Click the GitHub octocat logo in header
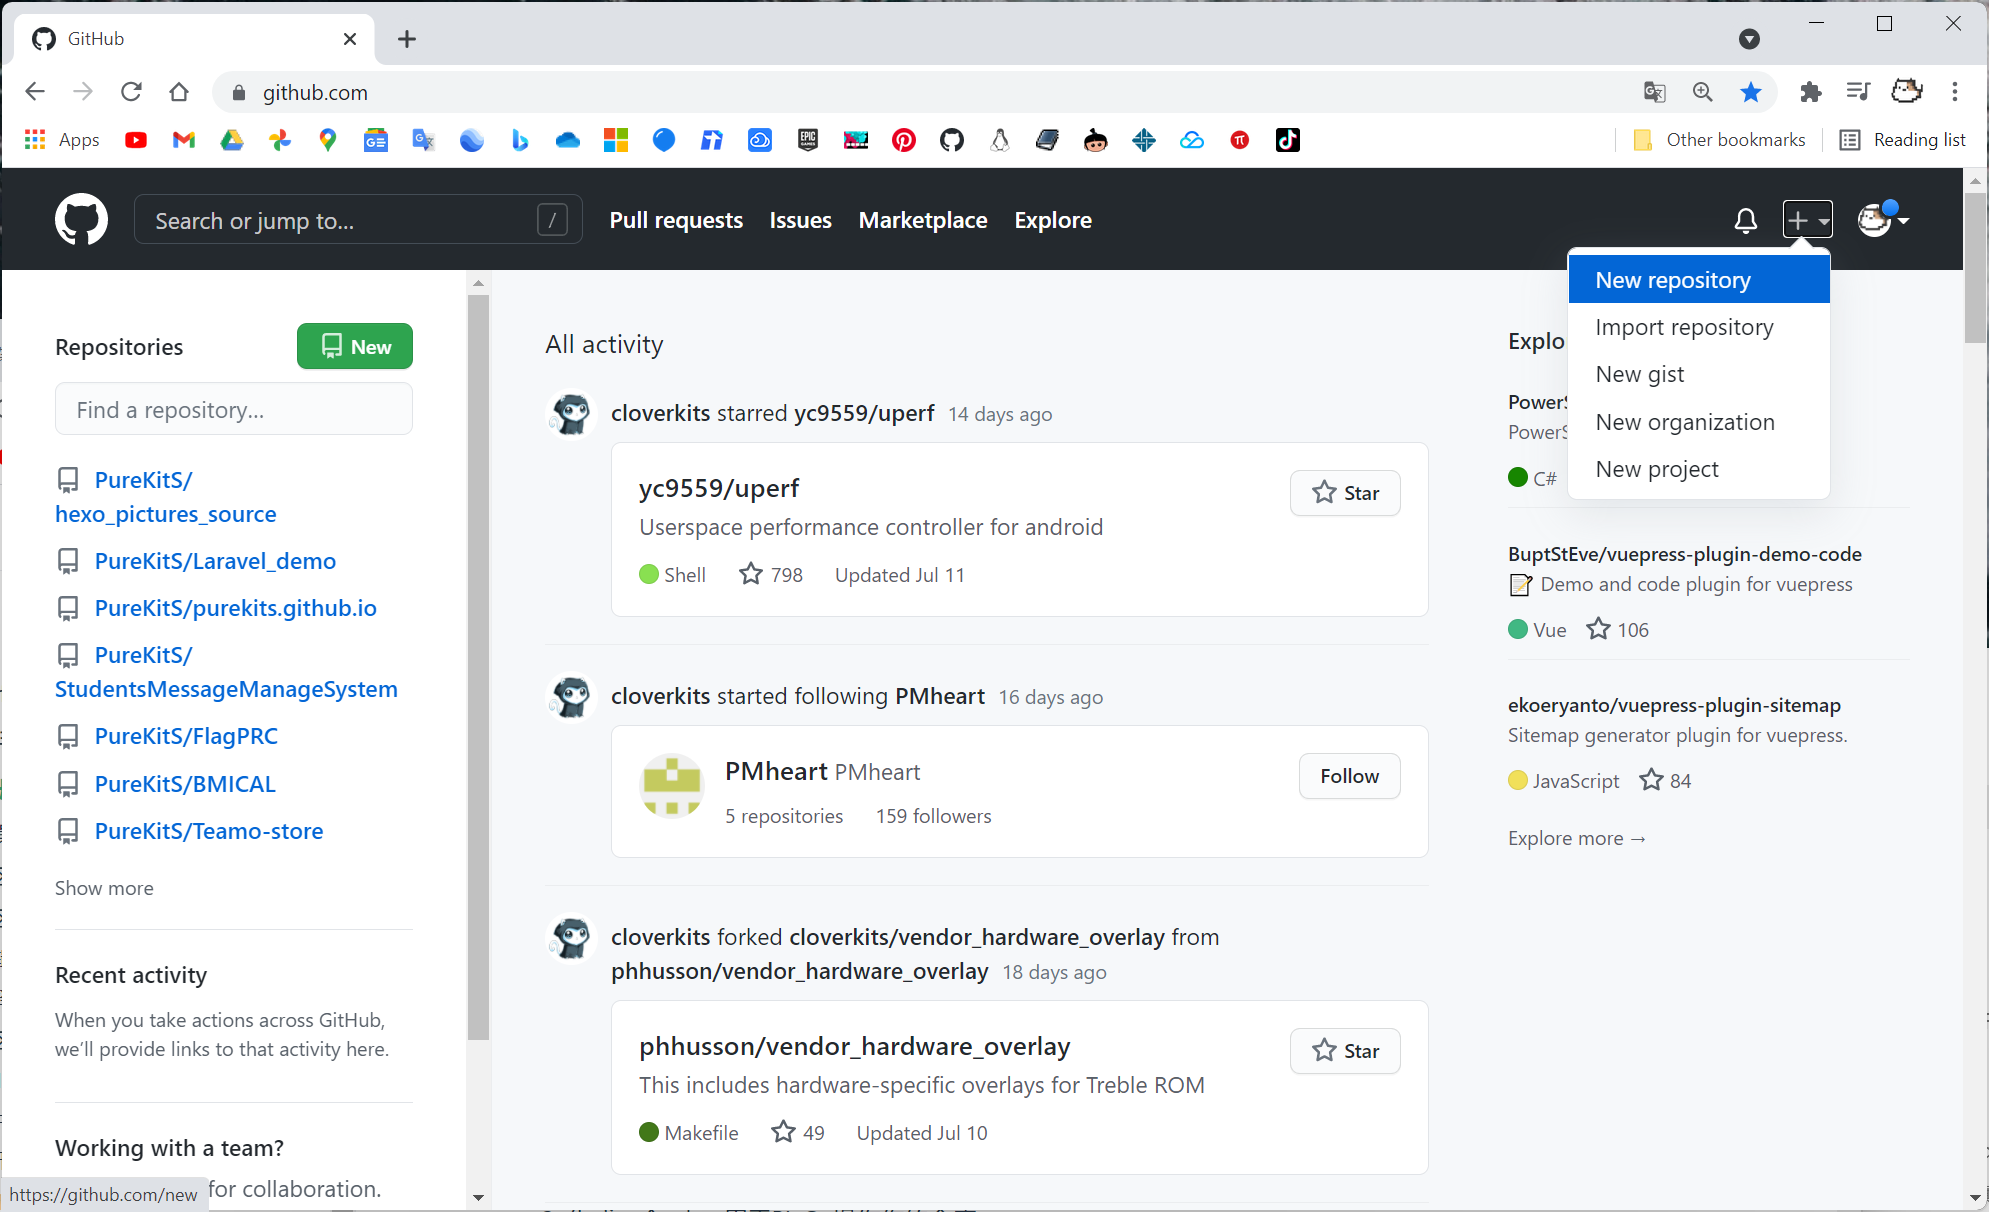The width and height of the screenshot is (1989, 1212). 81,219
